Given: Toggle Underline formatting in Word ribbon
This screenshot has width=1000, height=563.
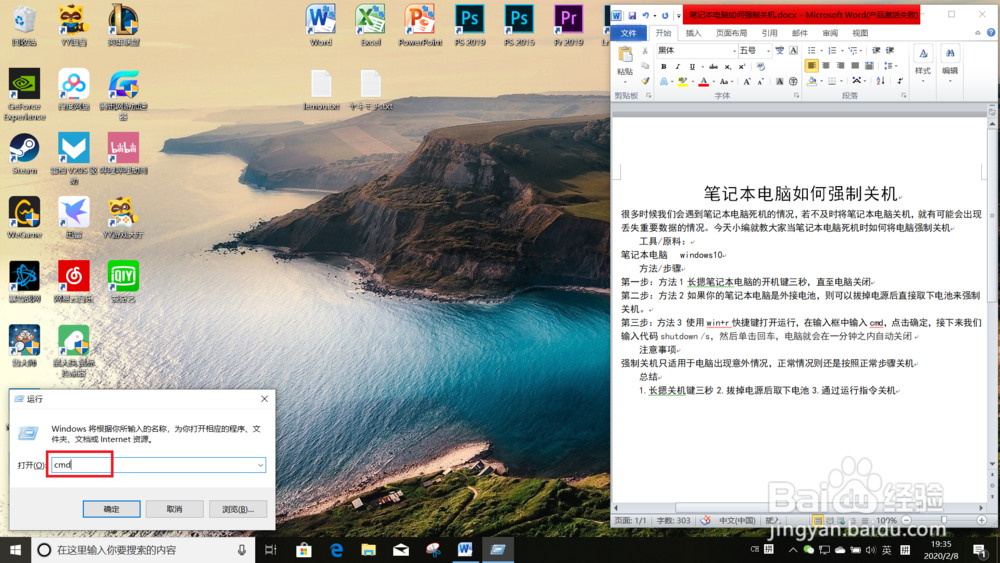Looking at the screenshot, I should 692,66.
